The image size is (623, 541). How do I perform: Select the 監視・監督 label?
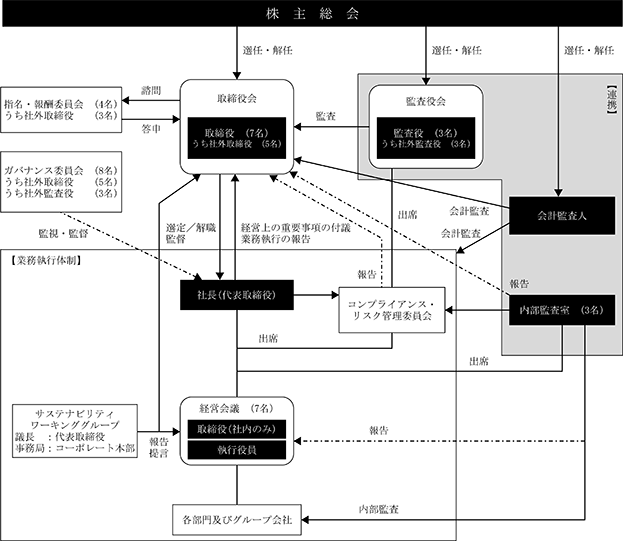click(63, 234)
